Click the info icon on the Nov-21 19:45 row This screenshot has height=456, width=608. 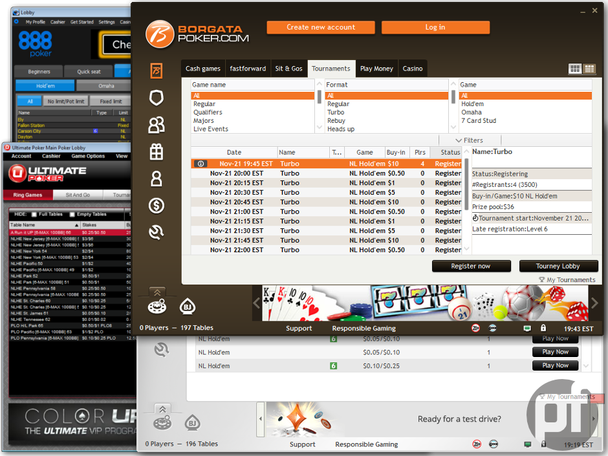tap(201, 164)
